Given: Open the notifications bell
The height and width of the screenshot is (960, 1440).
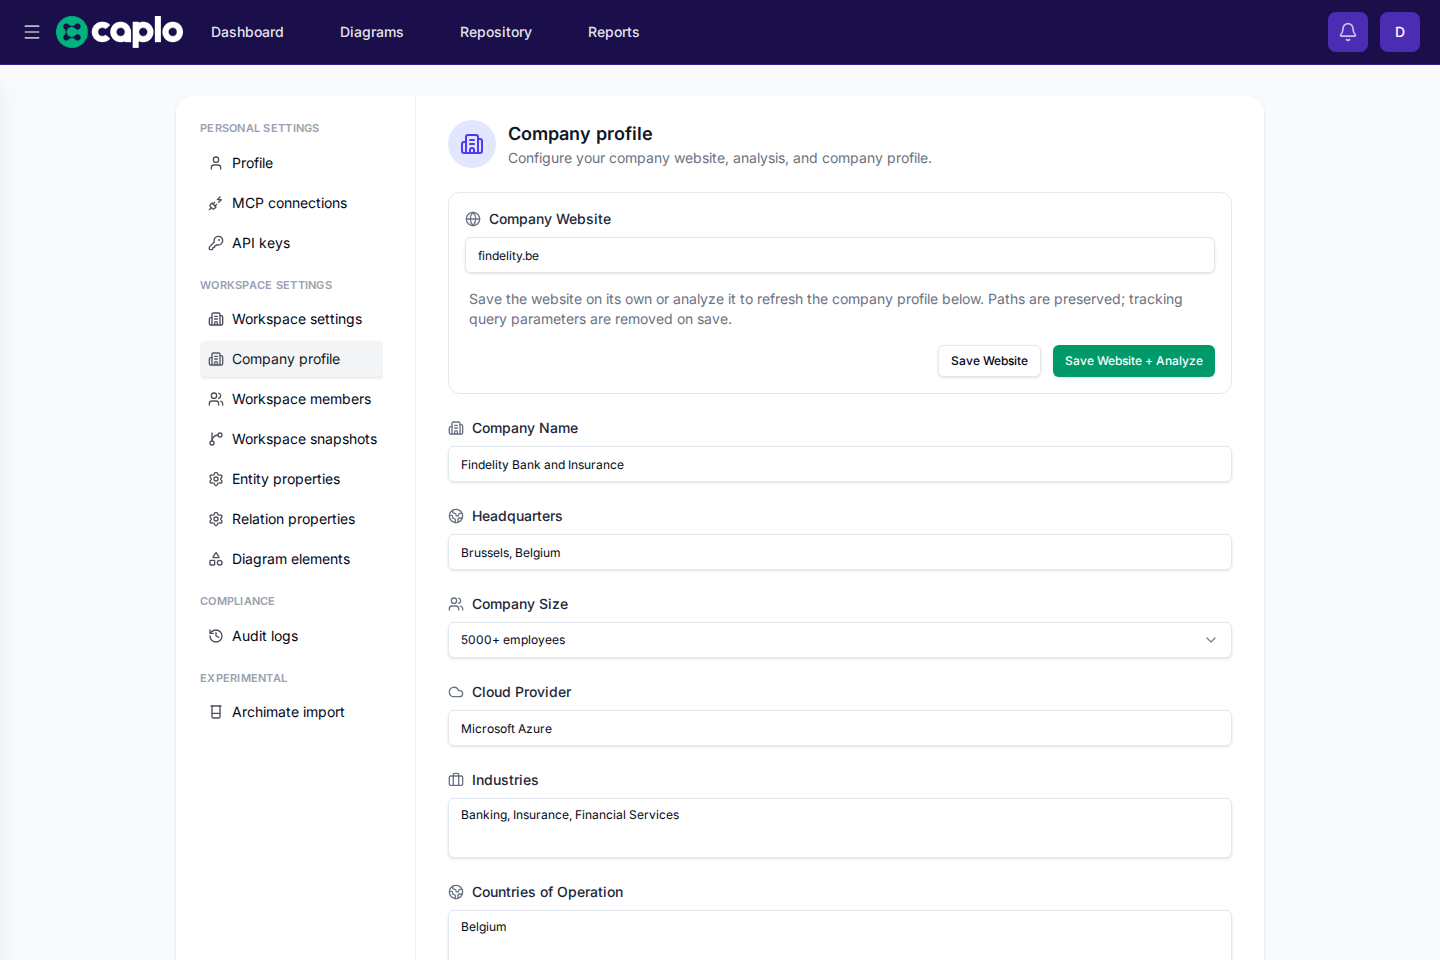Looking at the screenshot, I should coord(1348,32).
